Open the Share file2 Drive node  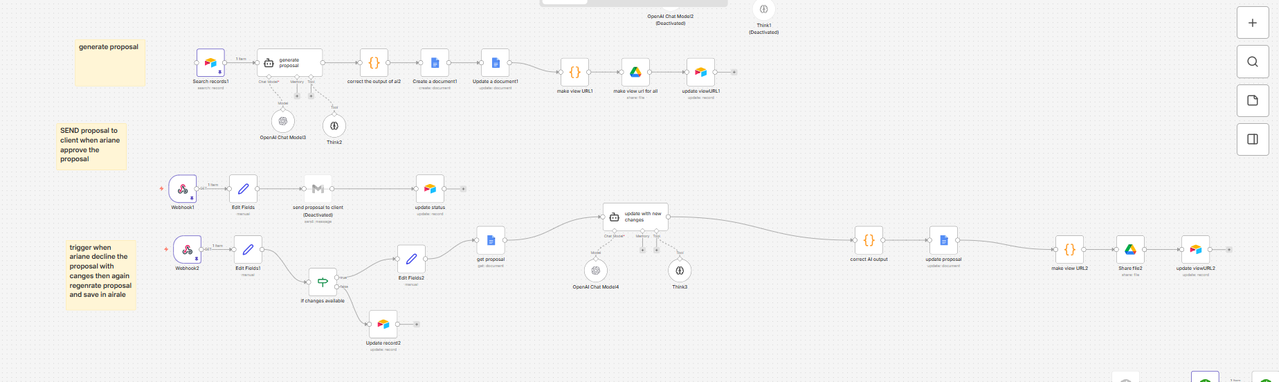click(1130, 249)
